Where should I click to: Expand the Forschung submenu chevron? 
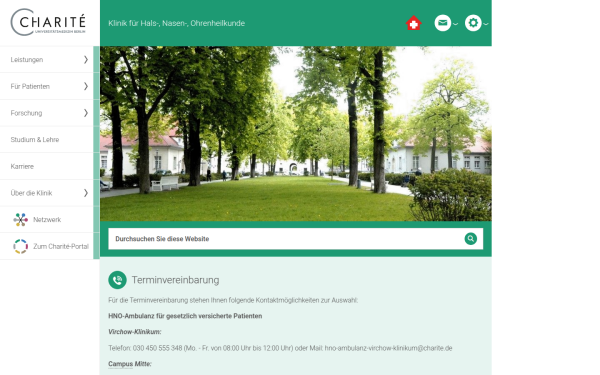click(86, 113)
